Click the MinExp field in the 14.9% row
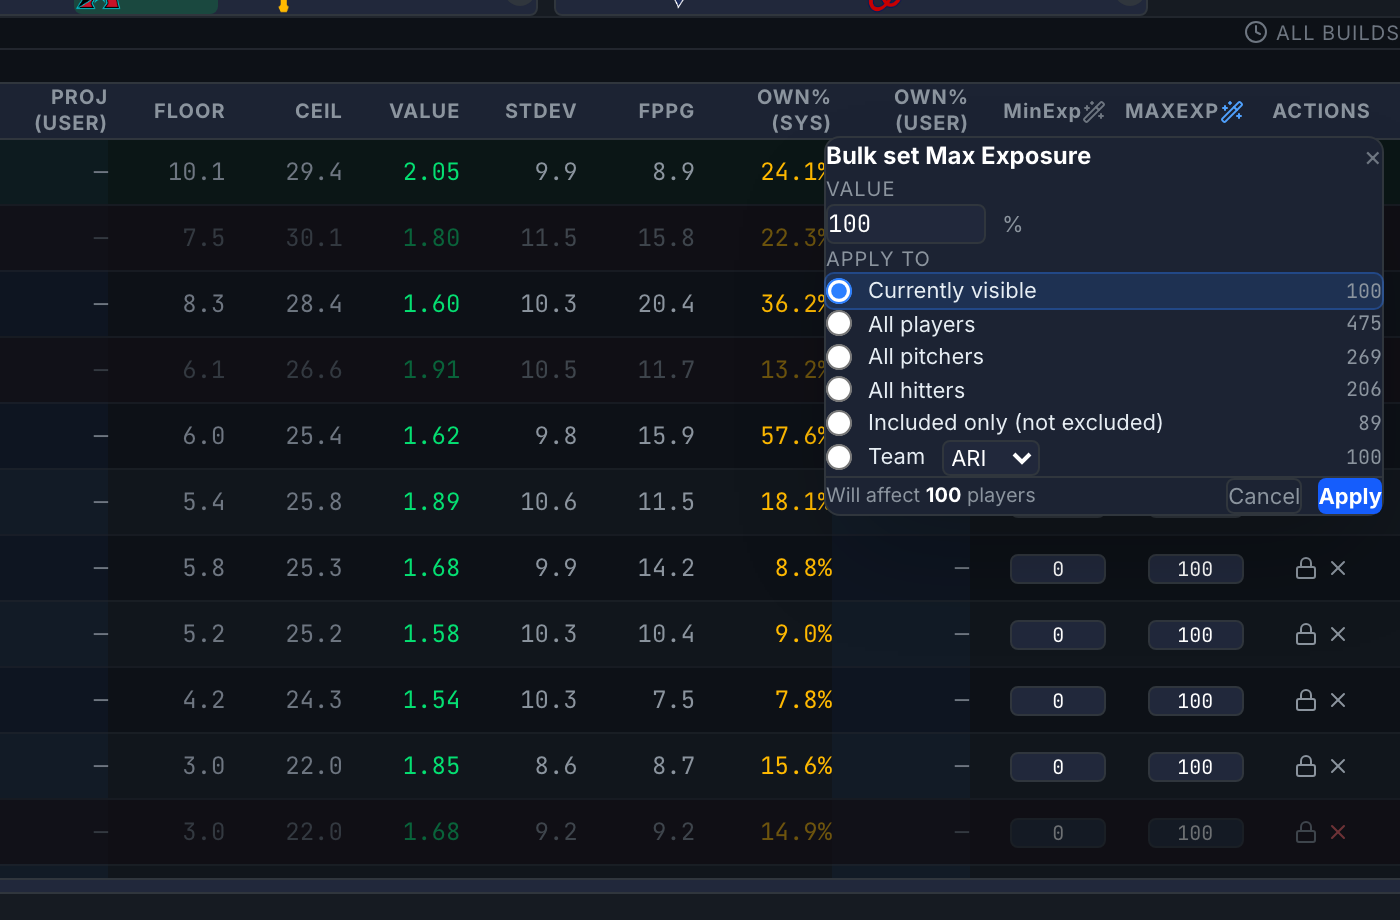 1058,833
